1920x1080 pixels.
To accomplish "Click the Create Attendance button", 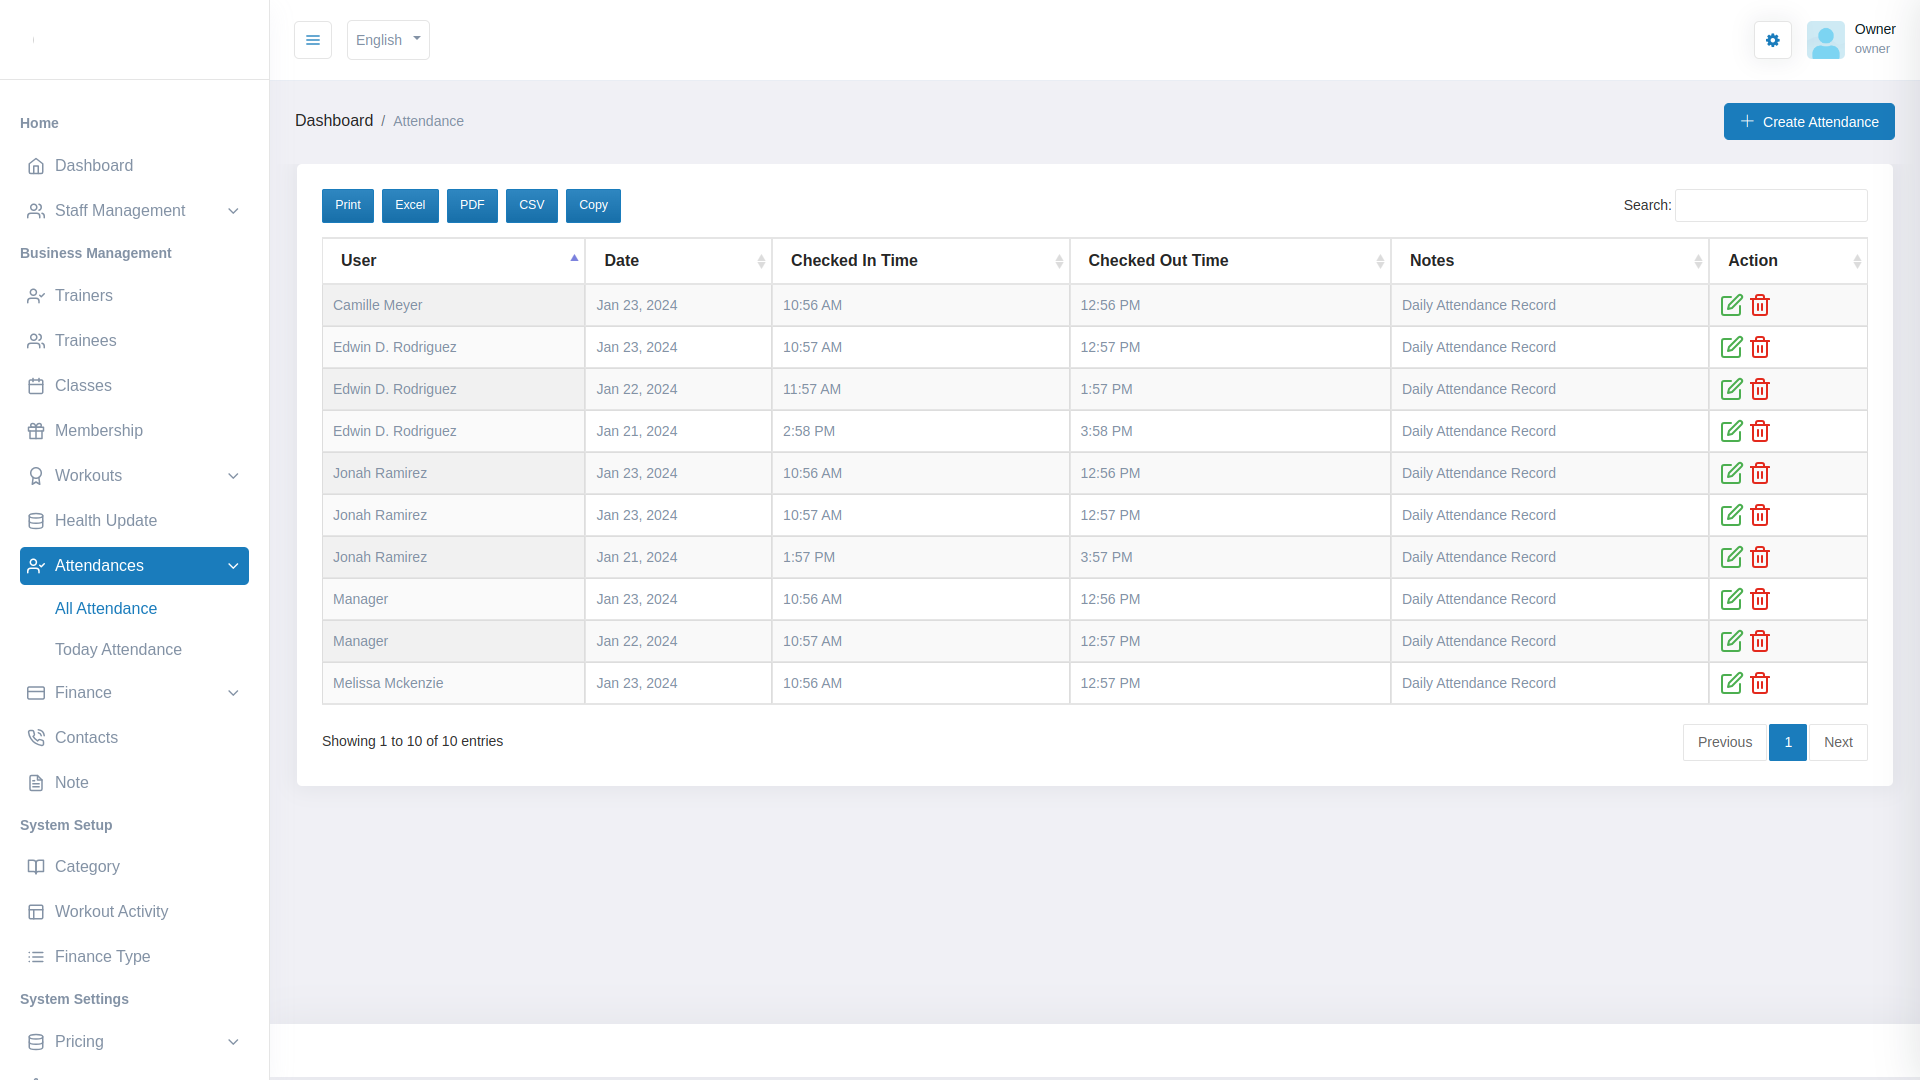I will coord(1808,122).
